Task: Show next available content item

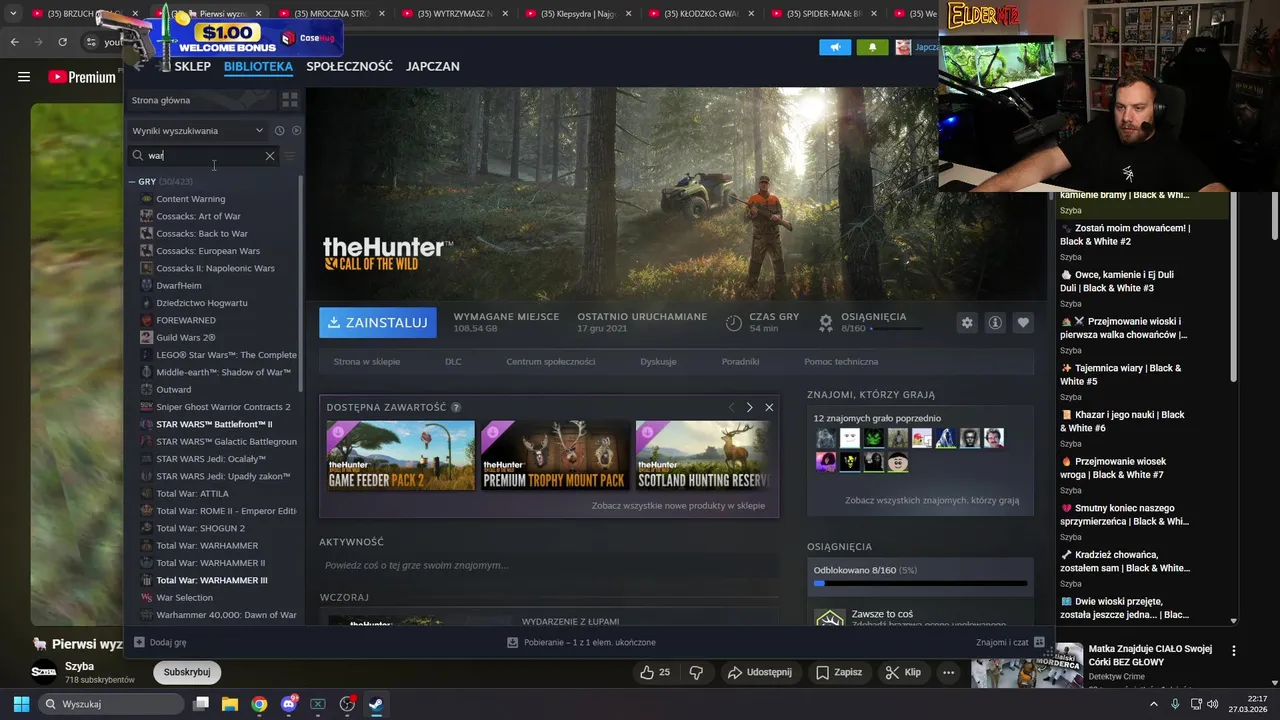Action: point(749,407)
